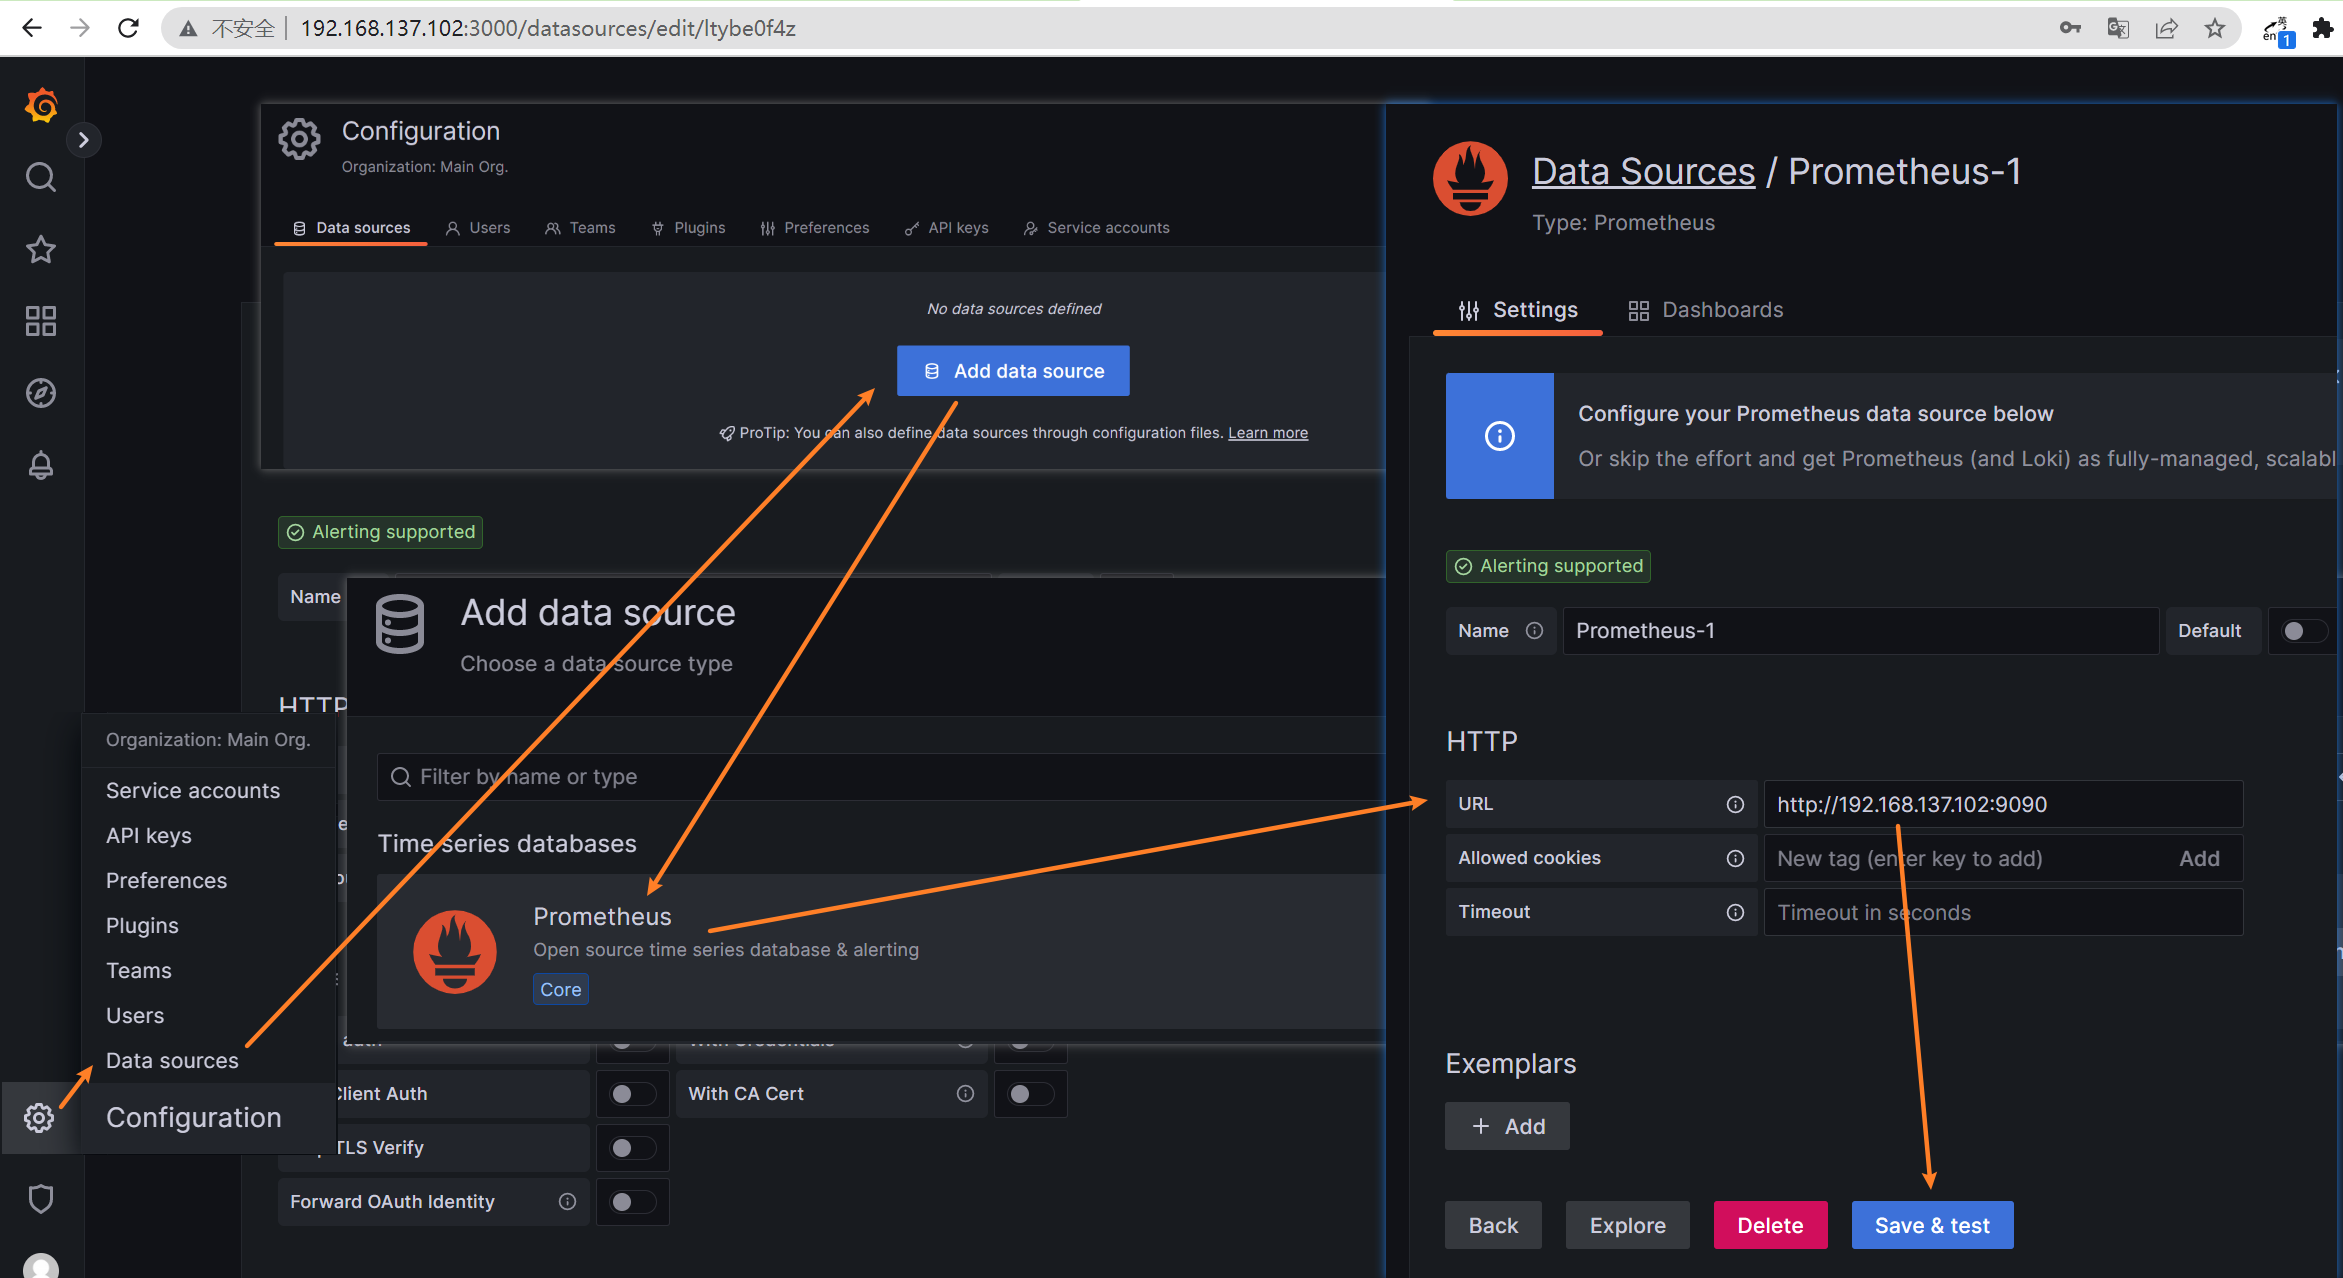
Task: Select Teams in Configuration menu
Action: pyautogui.click(x=139, y=971)
